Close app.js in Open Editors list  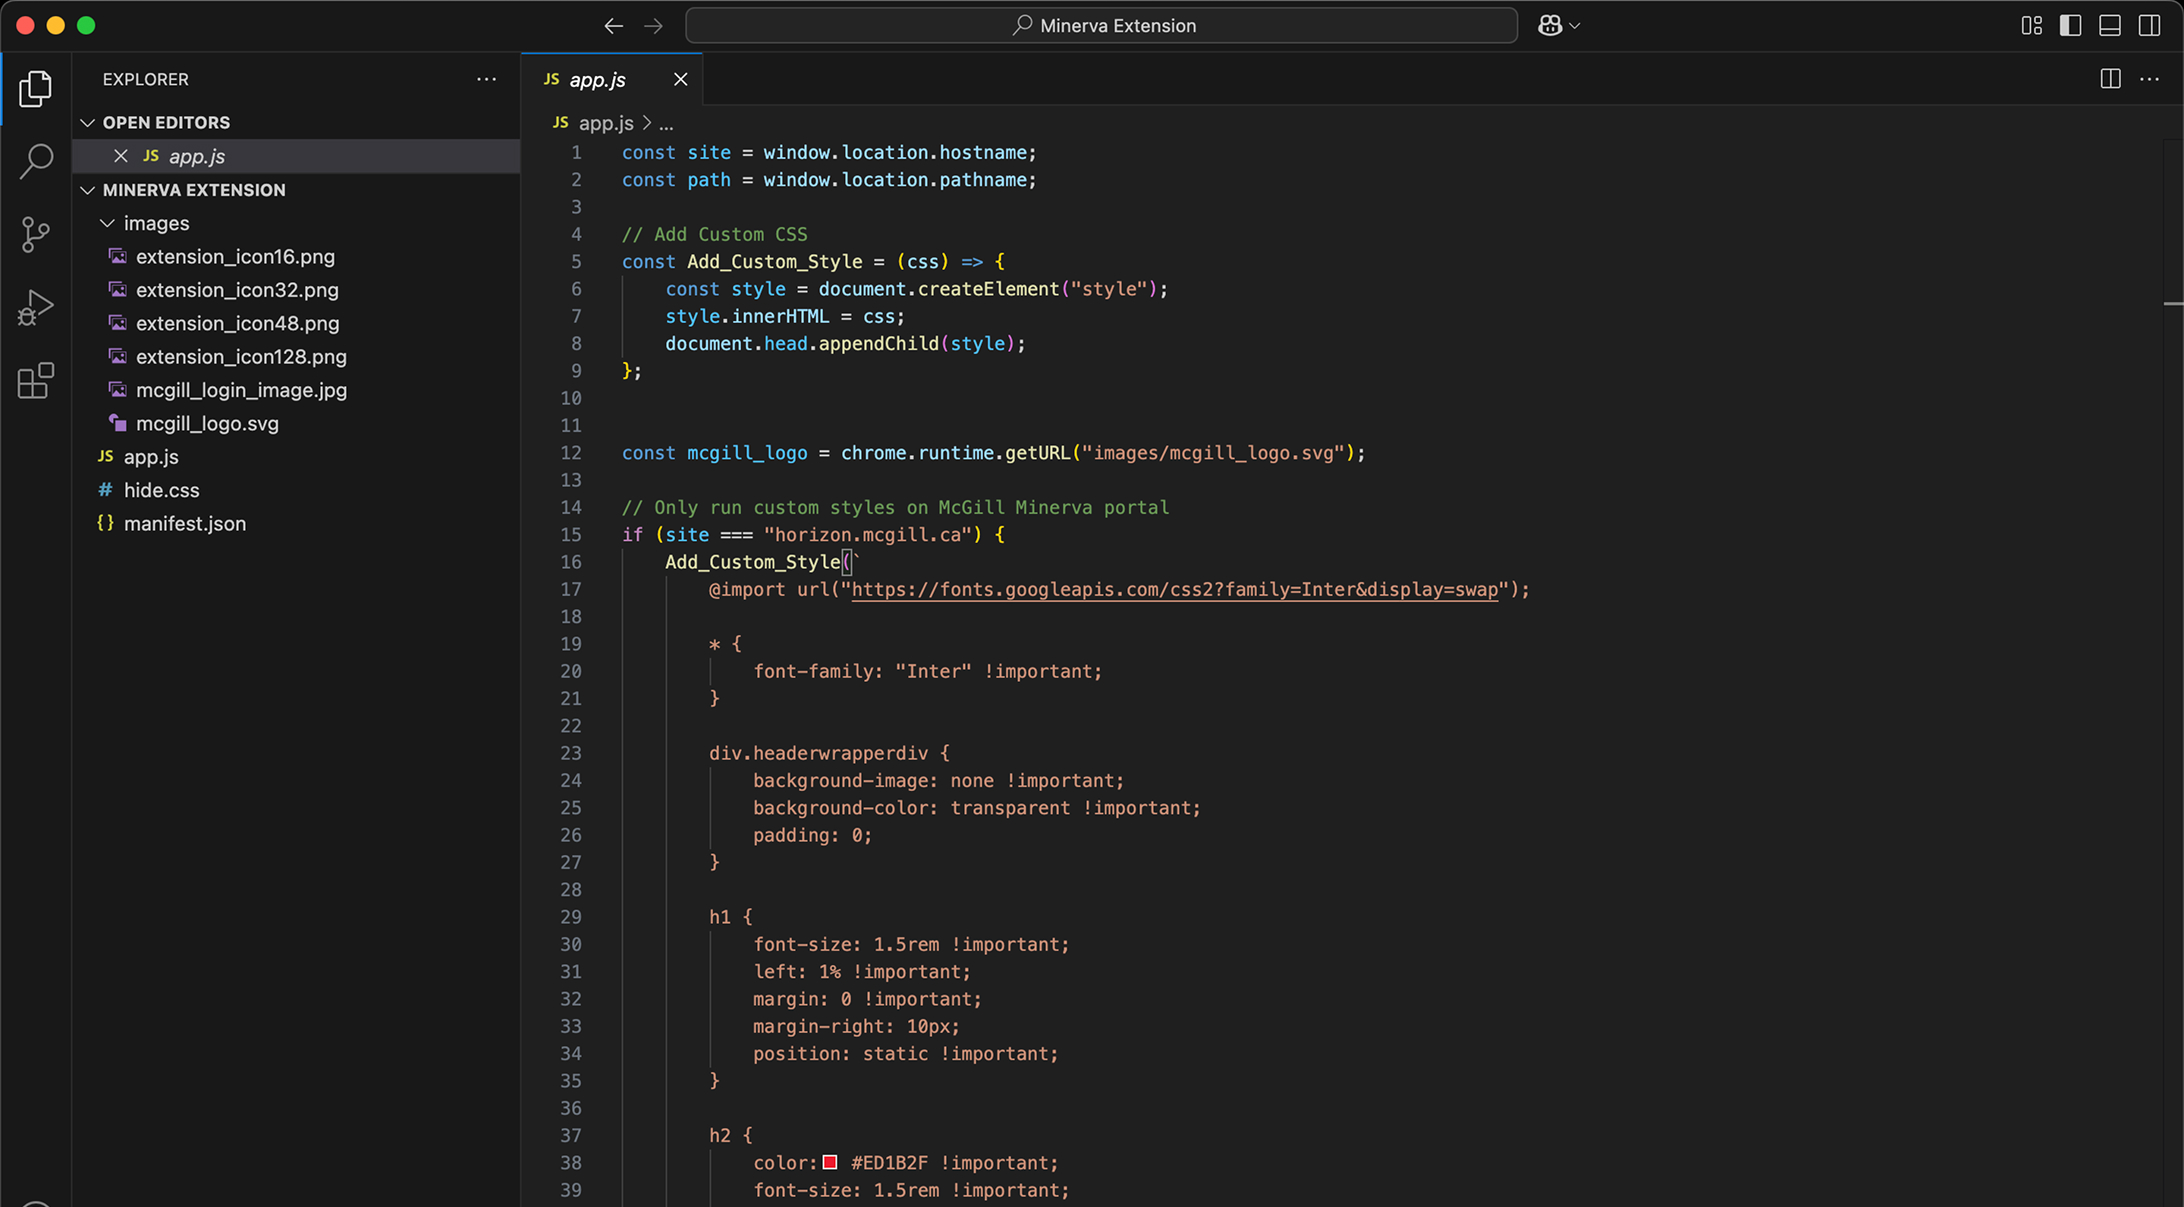(121, 156)
